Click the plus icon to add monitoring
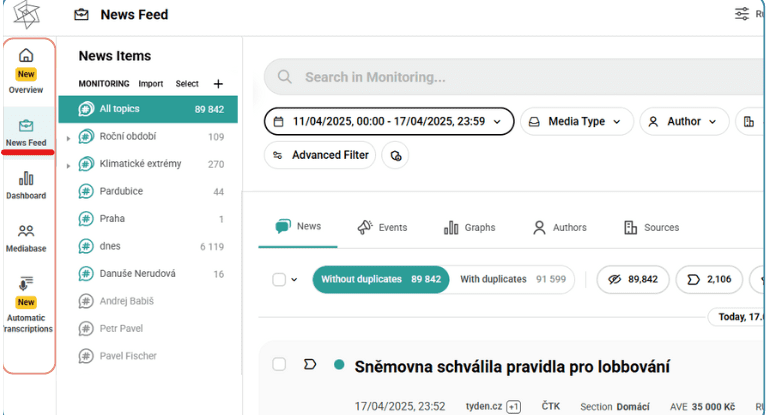This screenshot has width=767, height=415. (219, 84)
